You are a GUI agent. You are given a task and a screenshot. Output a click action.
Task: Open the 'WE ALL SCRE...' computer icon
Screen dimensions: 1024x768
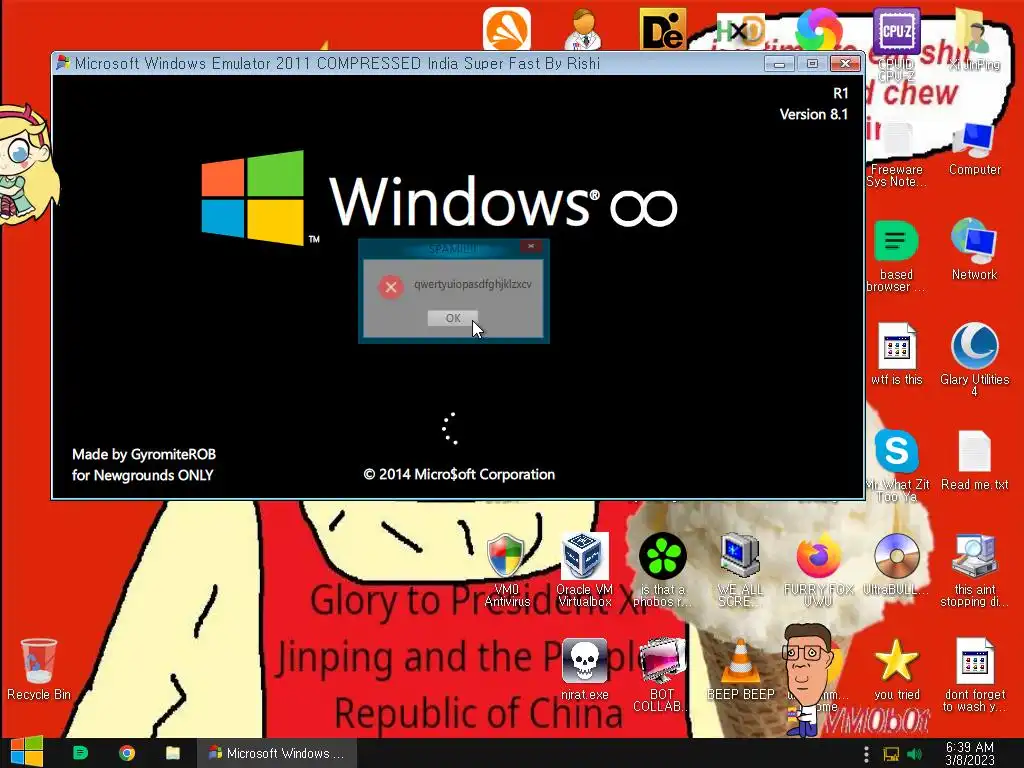(x=740, y=569)
